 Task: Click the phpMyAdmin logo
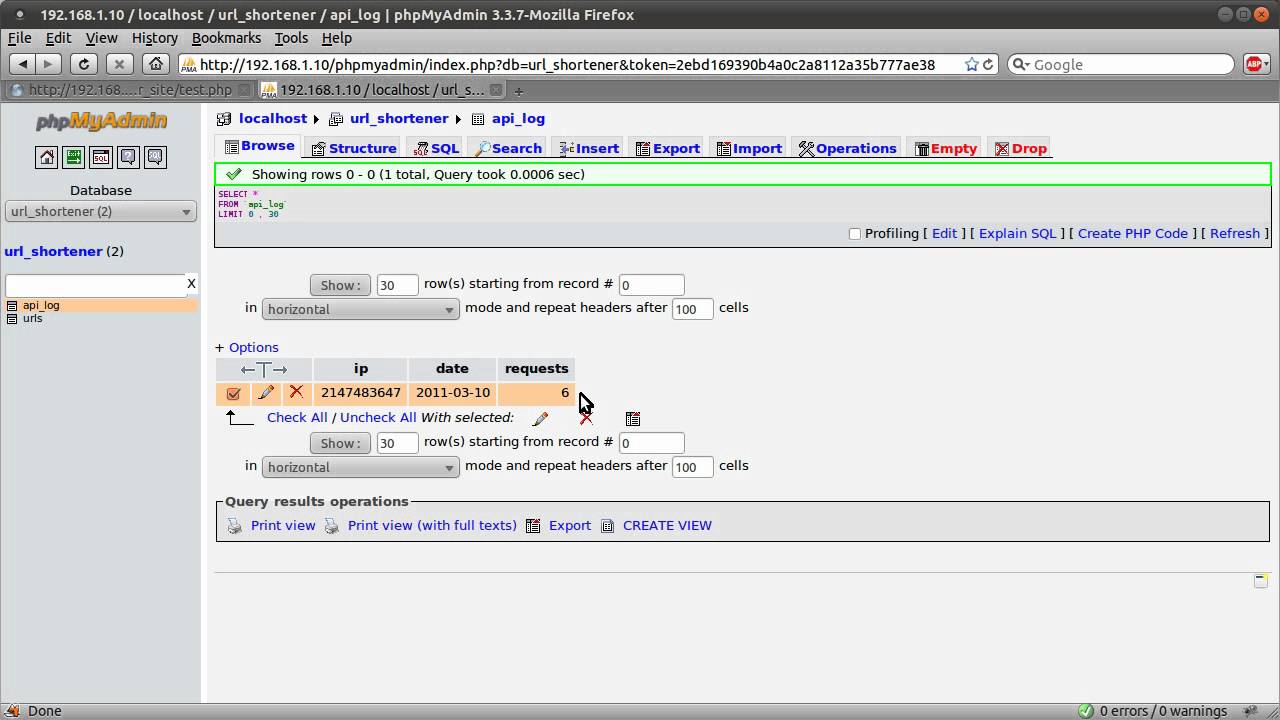[x=101, y=122]
